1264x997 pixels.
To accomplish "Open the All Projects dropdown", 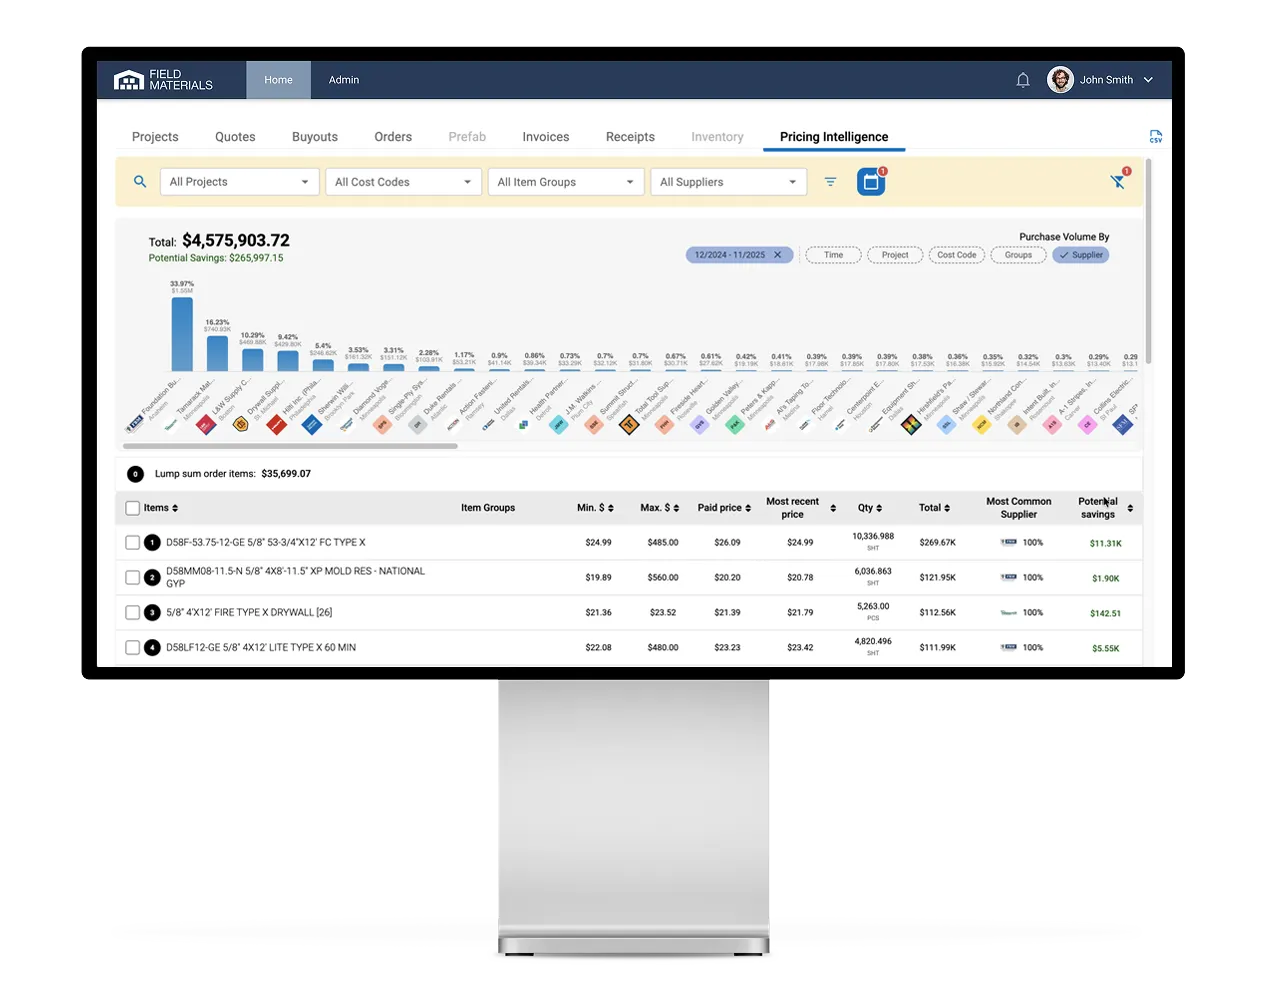I will coord(239,182).
